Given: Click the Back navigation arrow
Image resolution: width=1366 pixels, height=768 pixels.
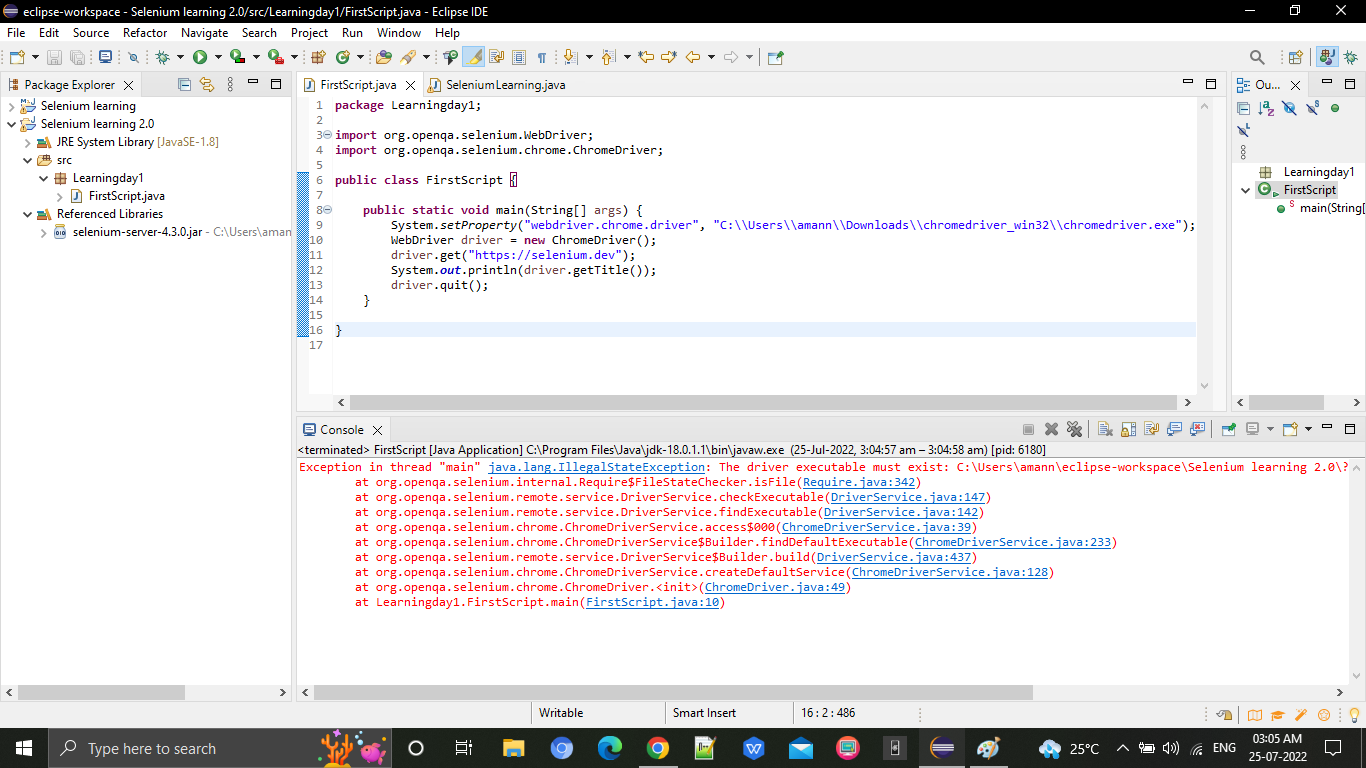Looking at the screenshot, I should pos(693,57).
